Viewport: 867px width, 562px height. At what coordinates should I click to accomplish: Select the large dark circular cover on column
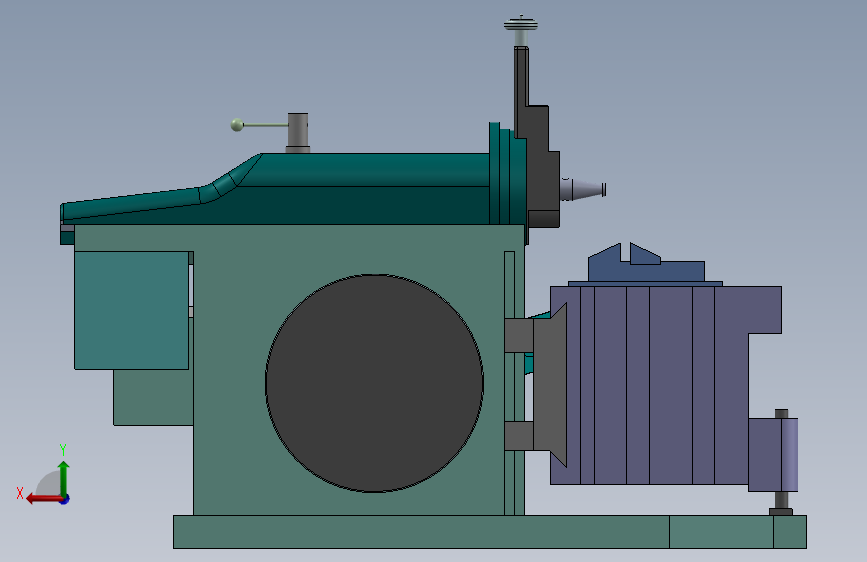[374, 383]
